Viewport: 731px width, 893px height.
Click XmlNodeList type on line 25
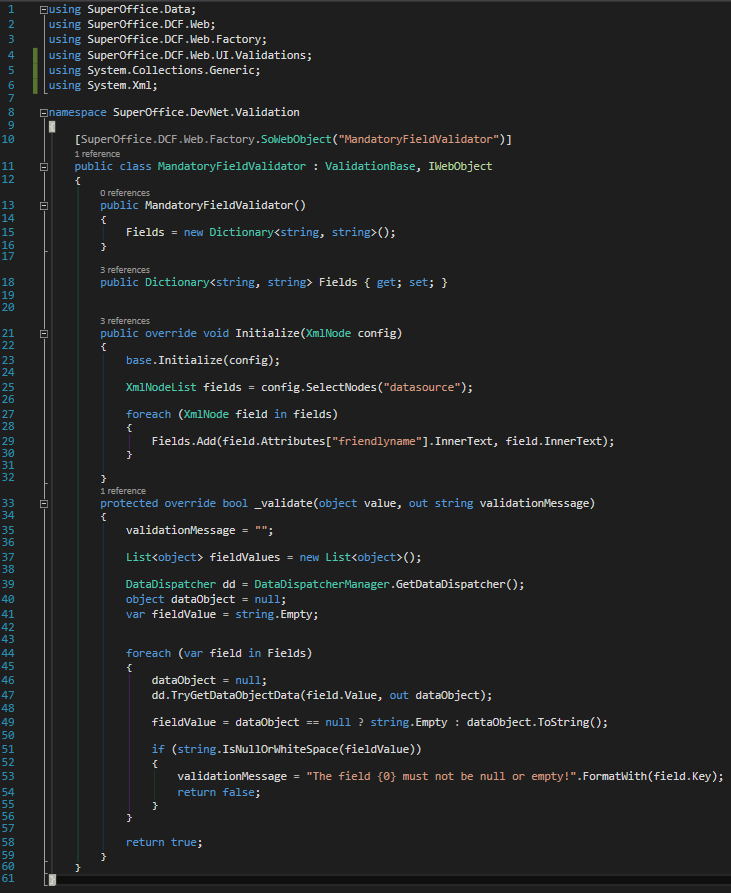click(161, 387)
